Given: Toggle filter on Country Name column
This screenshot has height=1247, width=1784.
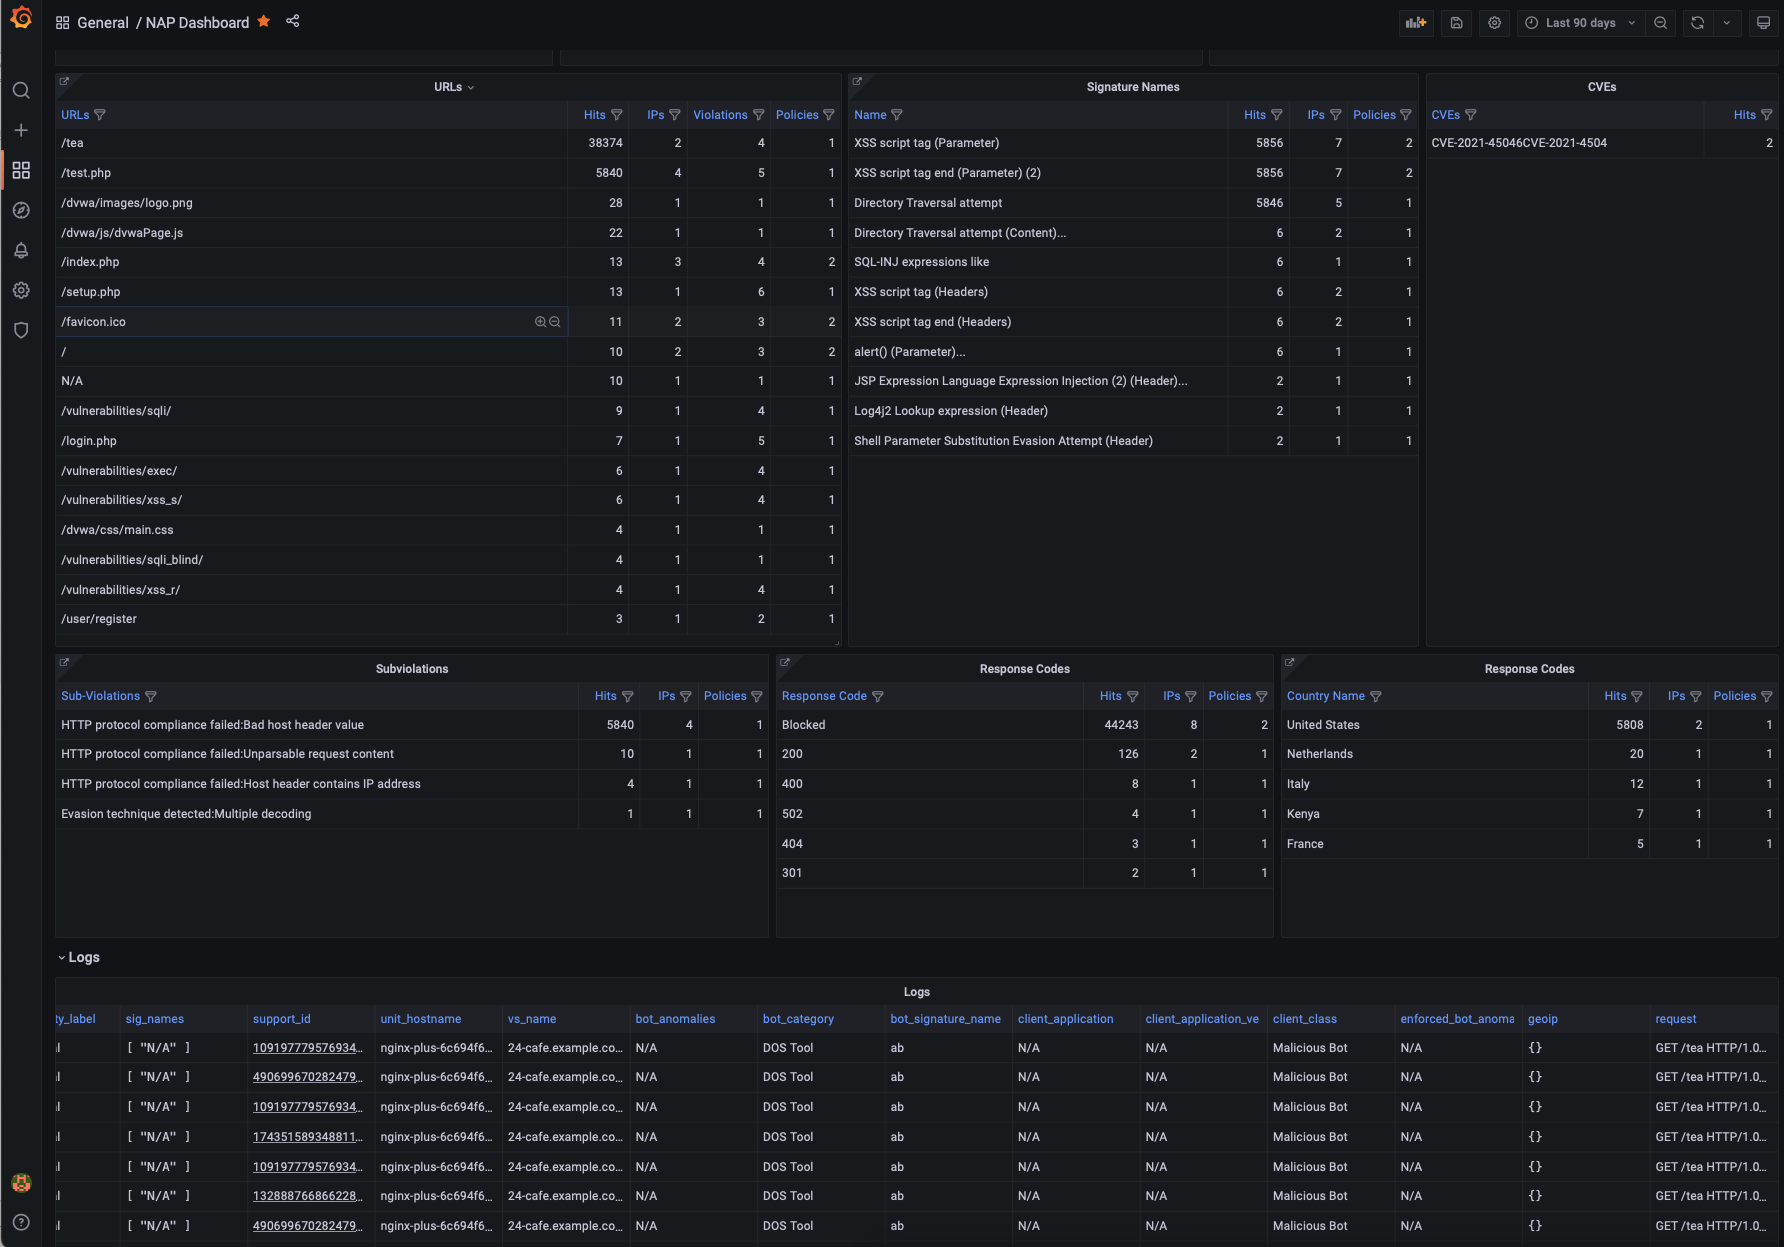Looking at the screenshot, I should click(x=1376, y=696).
